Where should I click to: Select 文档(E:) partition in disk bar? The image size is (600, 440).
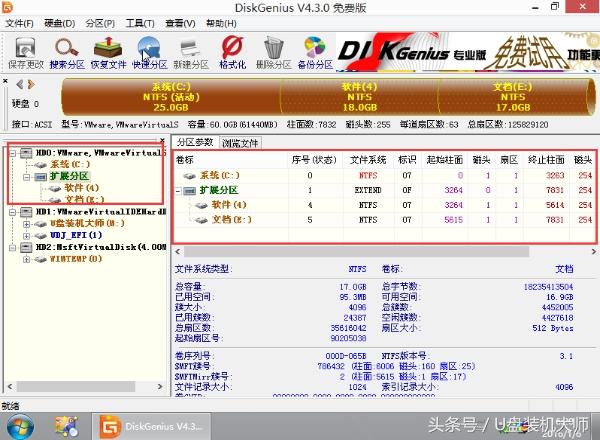[513, 97]
